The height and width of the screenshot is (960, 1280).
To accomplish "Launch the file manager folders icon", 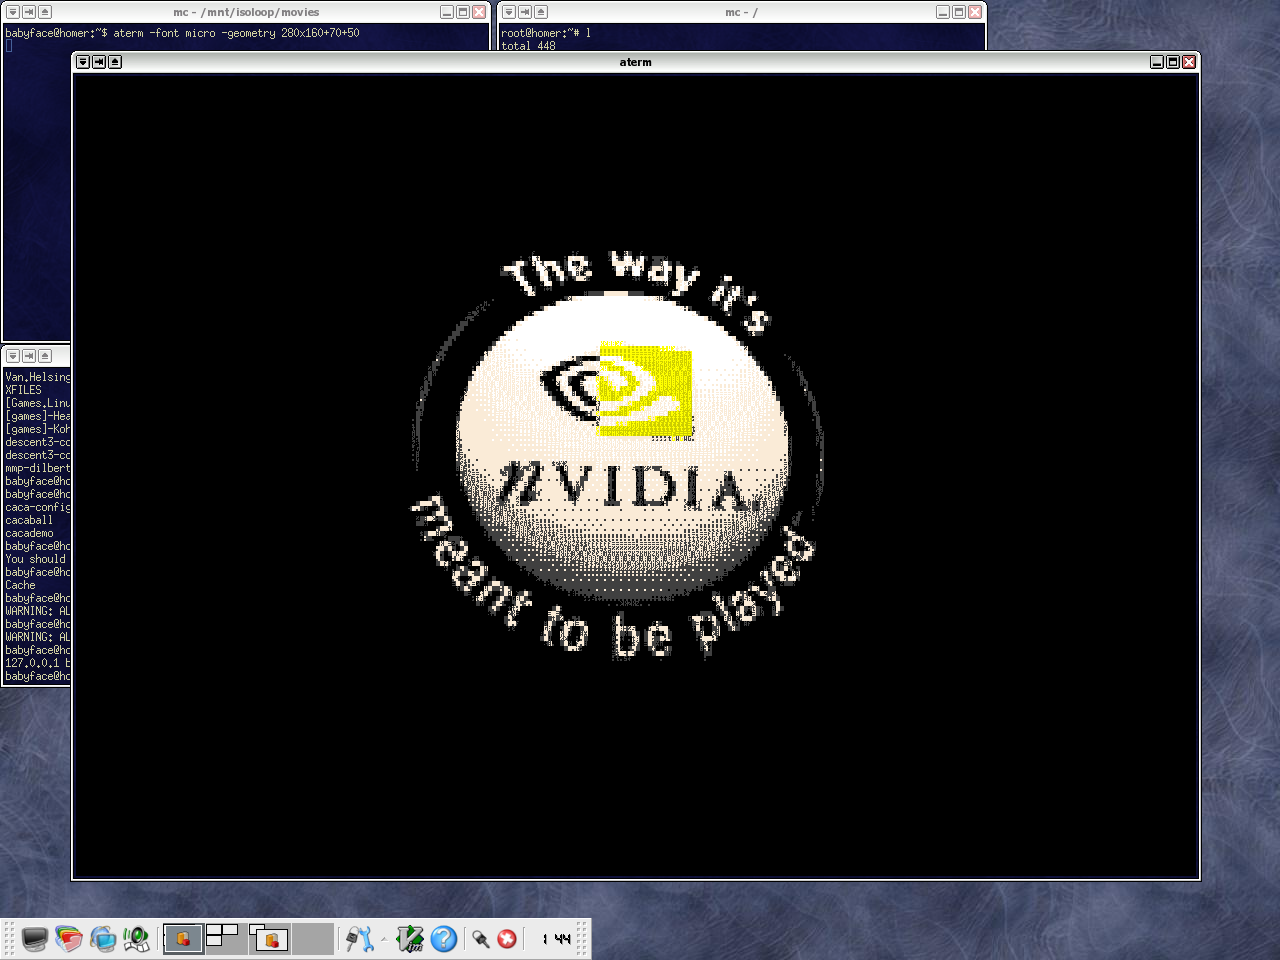I will coord(68,939).
